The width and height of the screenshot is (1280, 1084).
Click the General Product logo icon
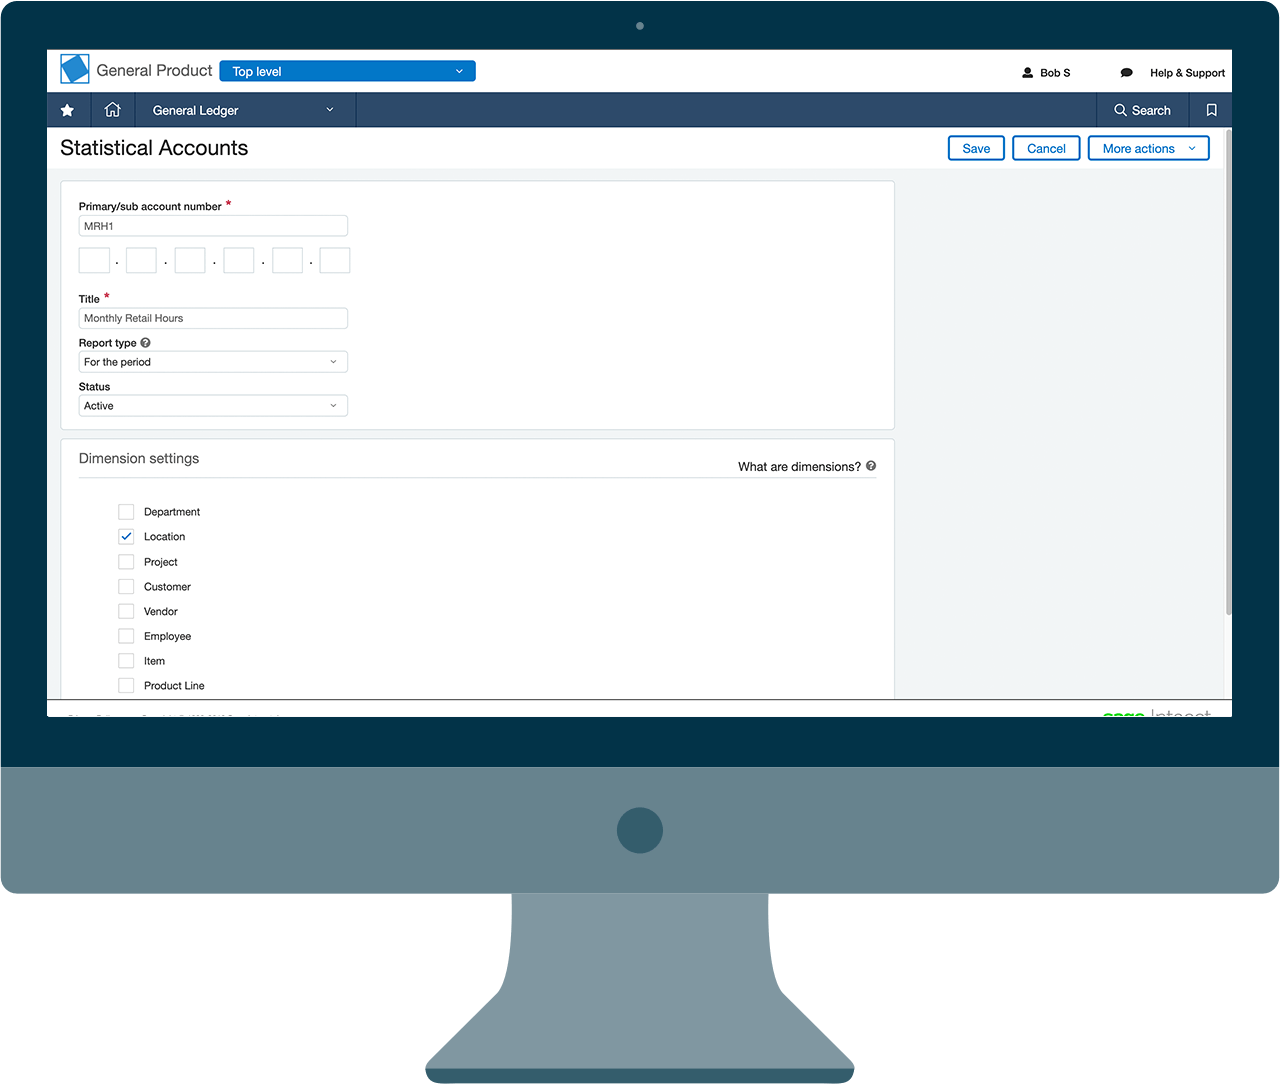(x=75, y=69)
